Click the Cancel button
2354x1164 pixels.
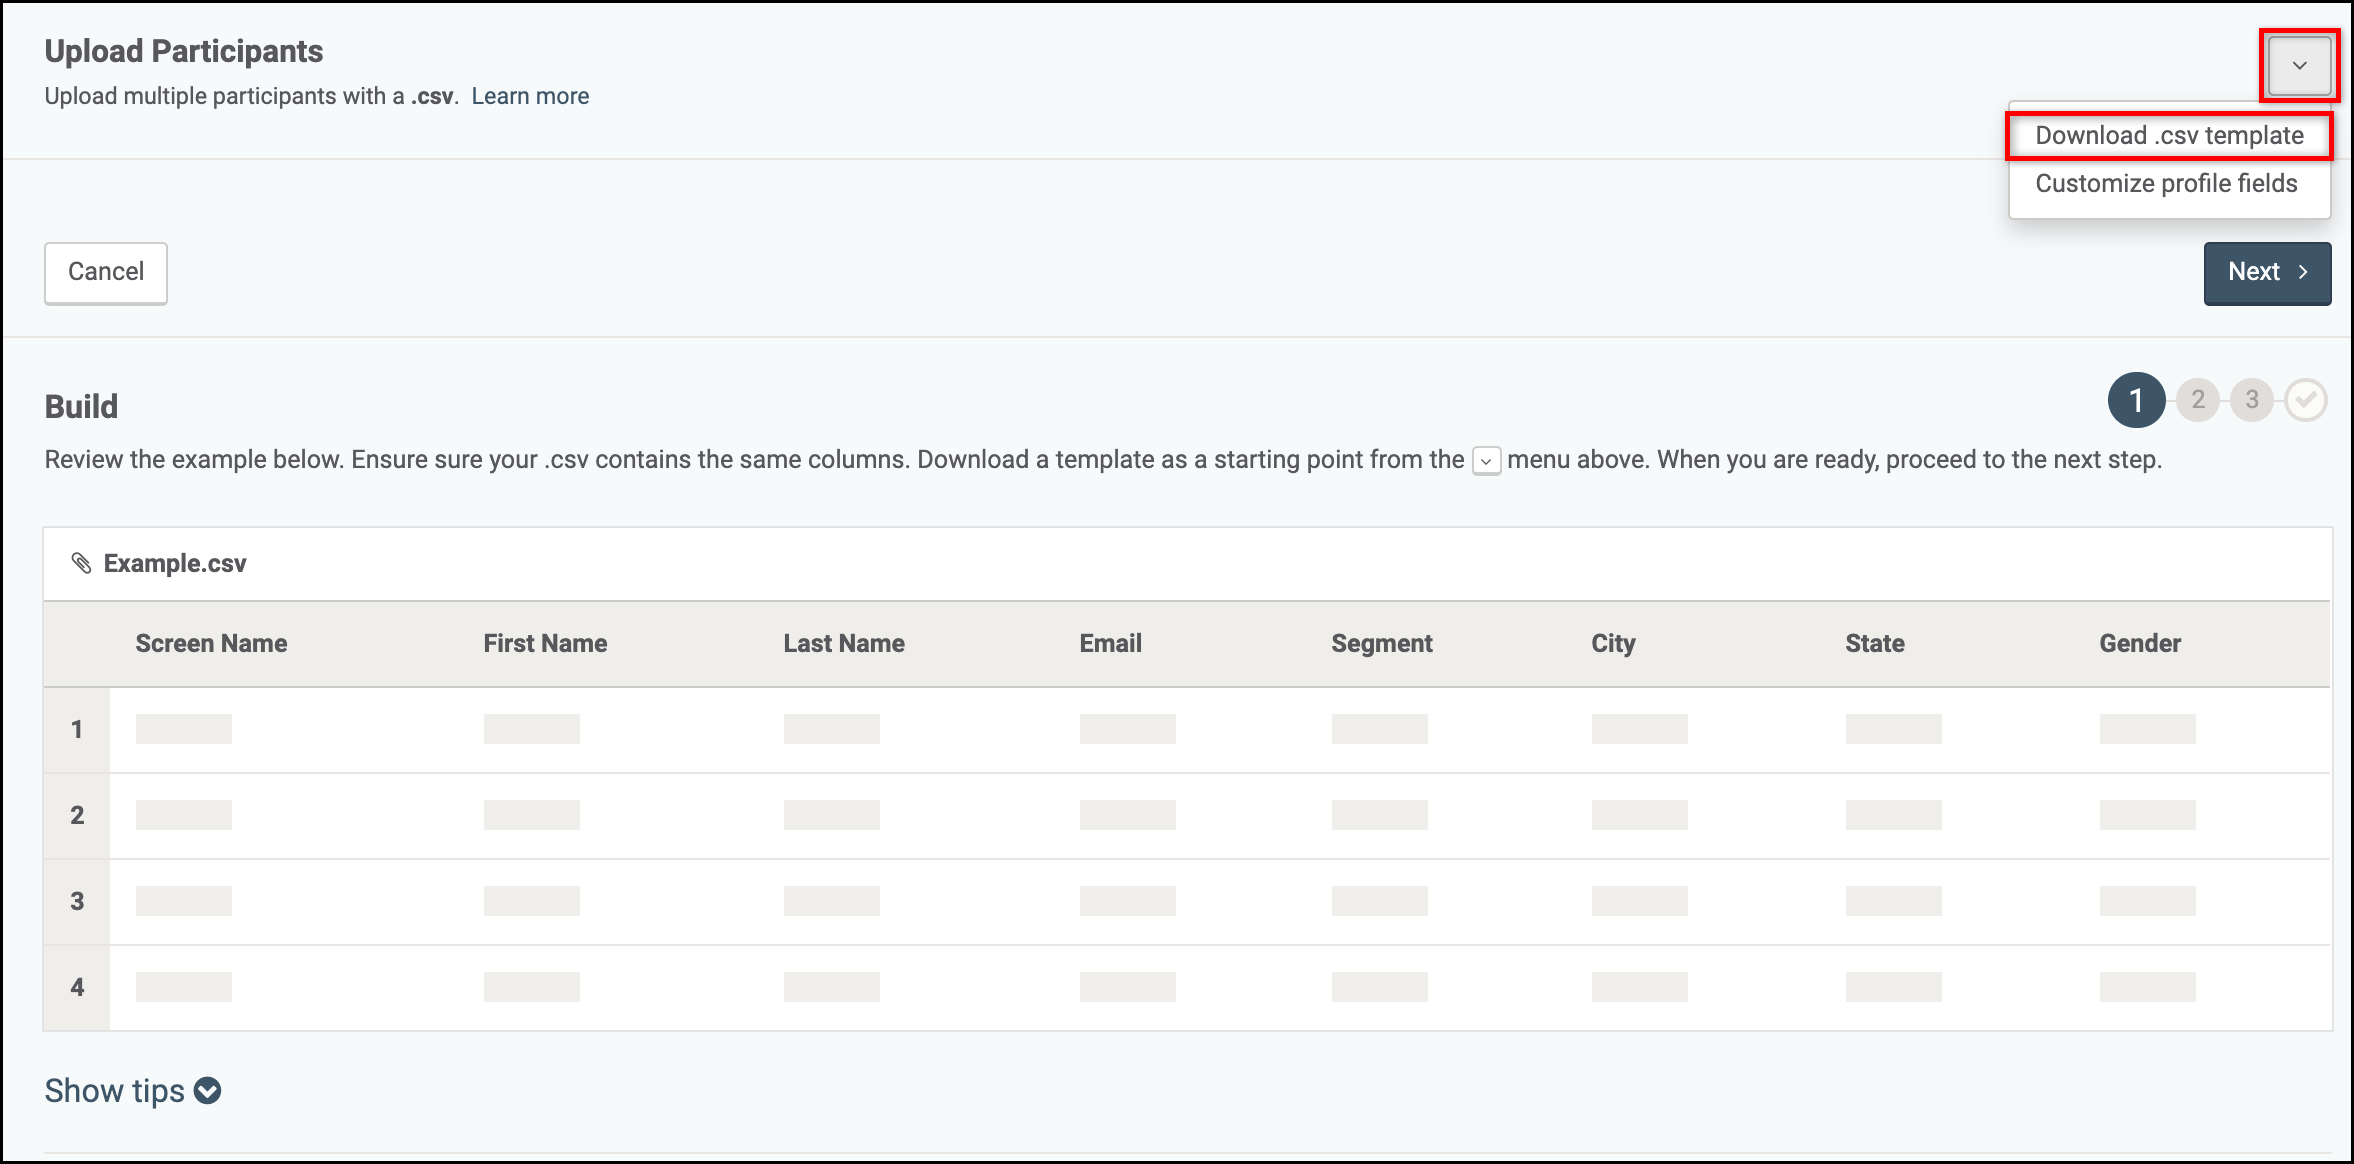pyautogui.click(x=106, y=272)
